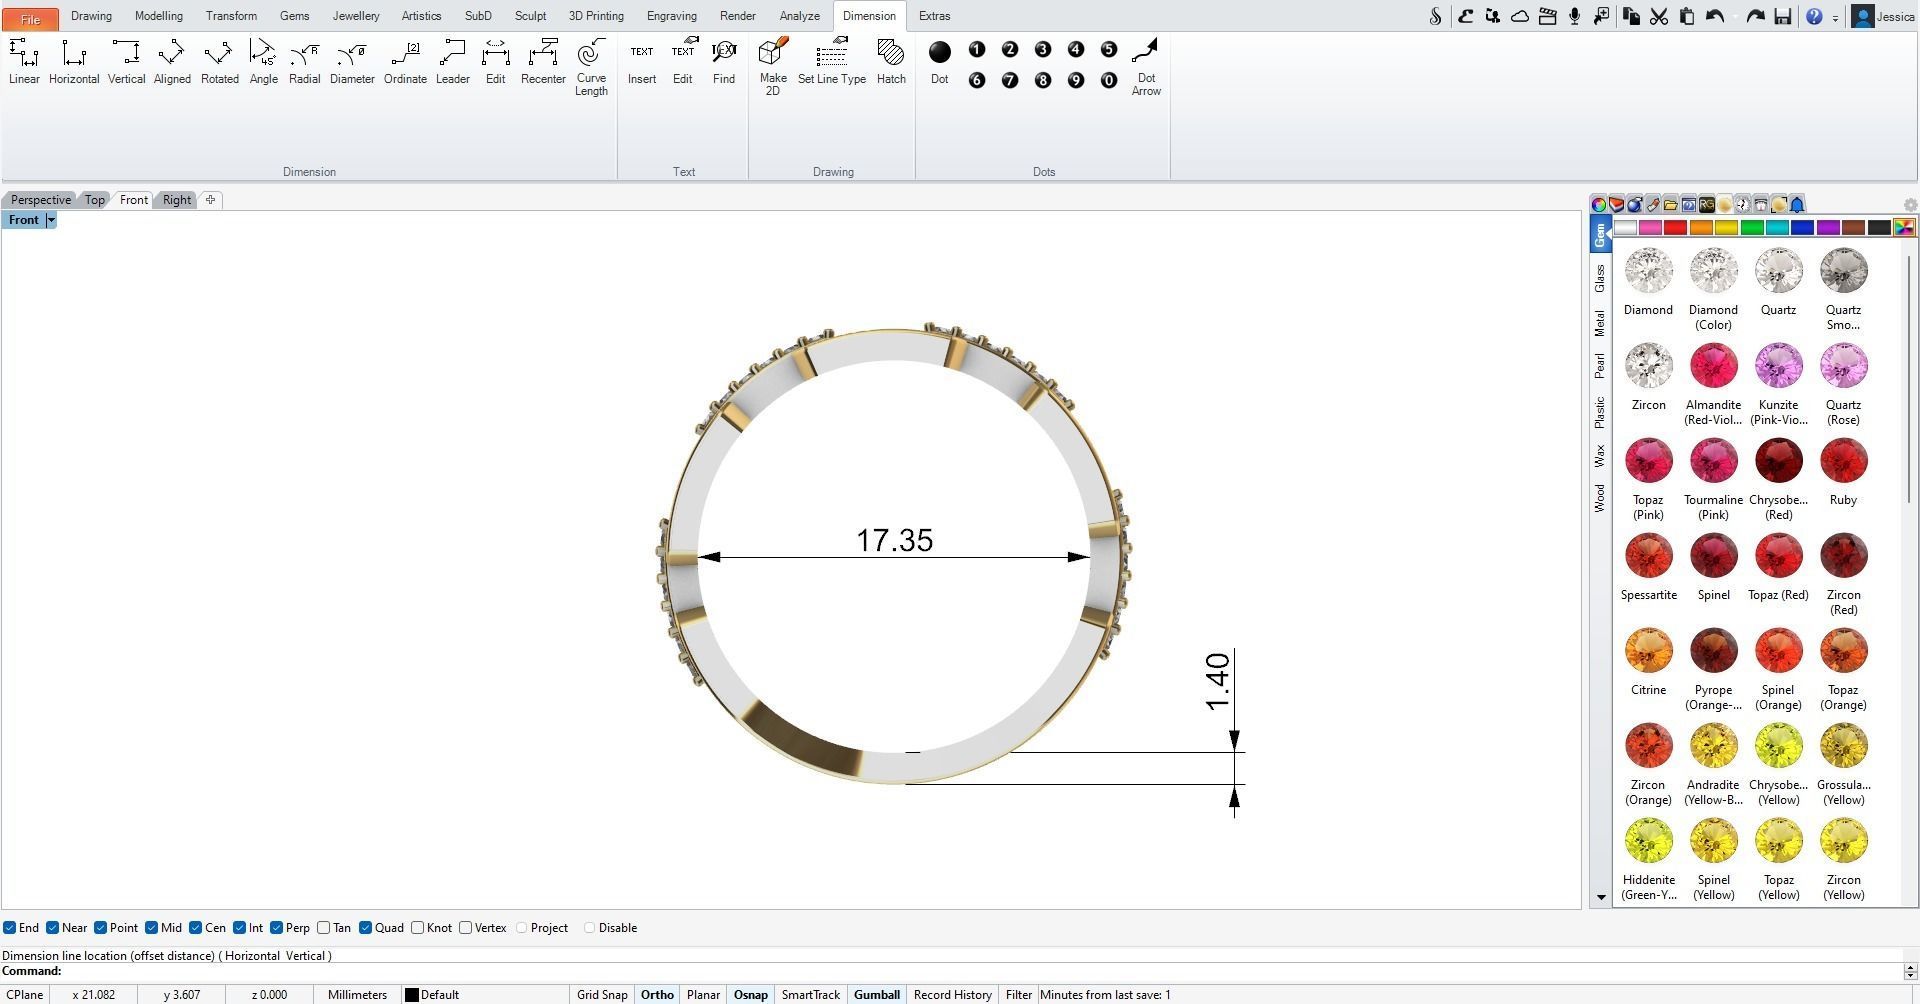Click the Undo arrow in the top toolbar
This screenshot has width=1920, height=1004.
coord(1716,16)
